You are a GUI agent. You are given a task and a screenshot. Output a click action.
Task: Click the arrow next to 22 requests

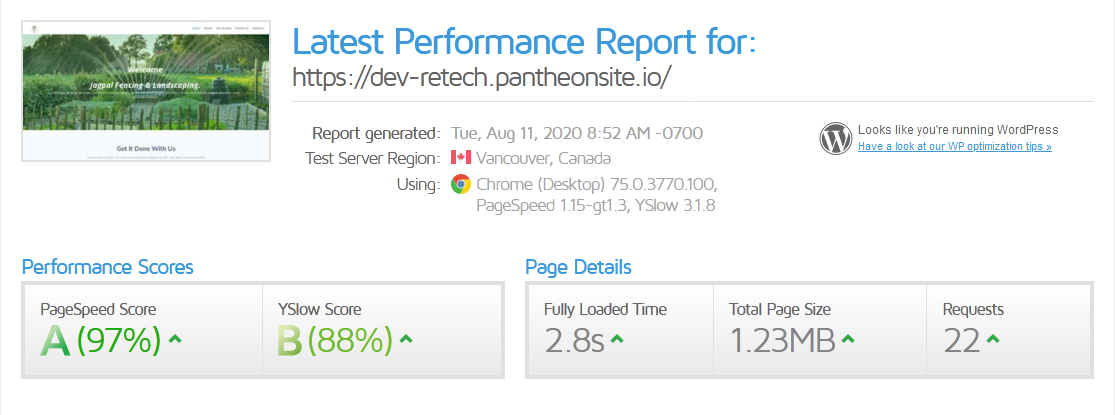[993, 341]
